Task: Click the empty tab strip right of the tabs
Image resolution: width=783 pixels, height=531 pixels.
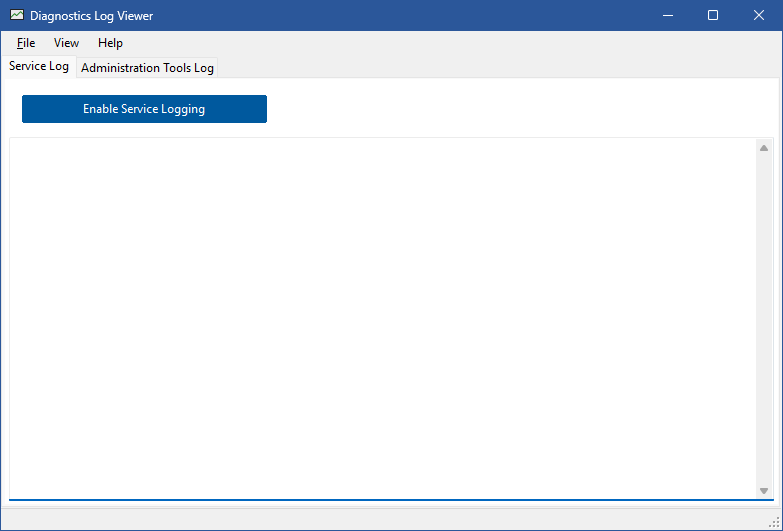Action: [500, 67]
